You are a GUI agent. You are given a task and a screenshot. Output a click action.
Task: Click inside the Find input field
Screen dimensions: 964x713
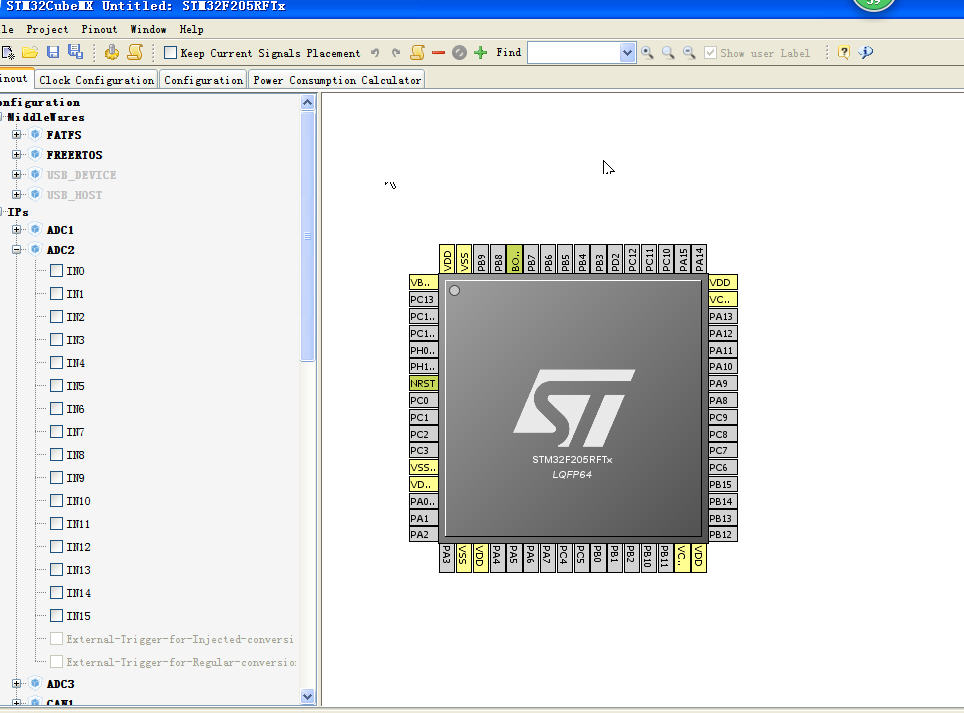click(574, 53)
